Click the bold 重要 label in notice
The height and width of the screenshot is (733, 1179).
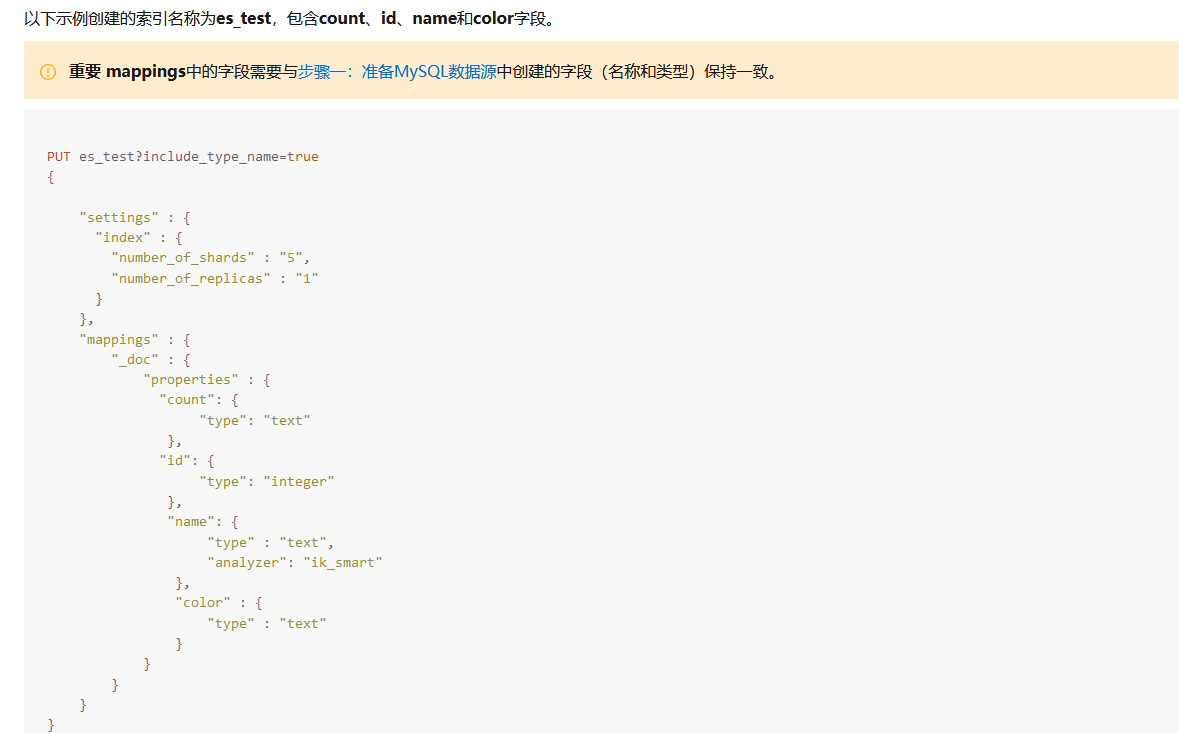(x=85, y=71)
